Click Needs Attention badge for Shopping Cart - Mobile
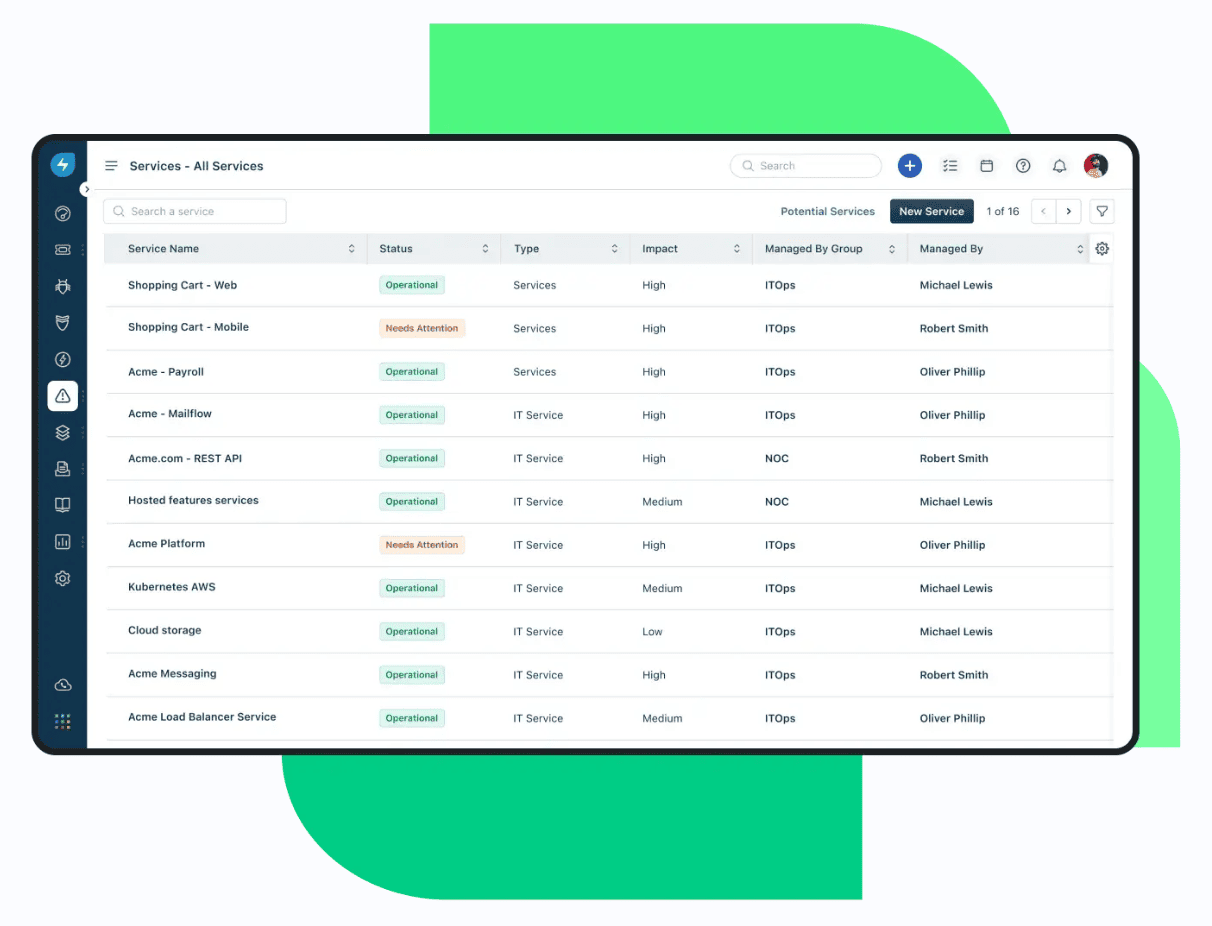 (422, 328)
